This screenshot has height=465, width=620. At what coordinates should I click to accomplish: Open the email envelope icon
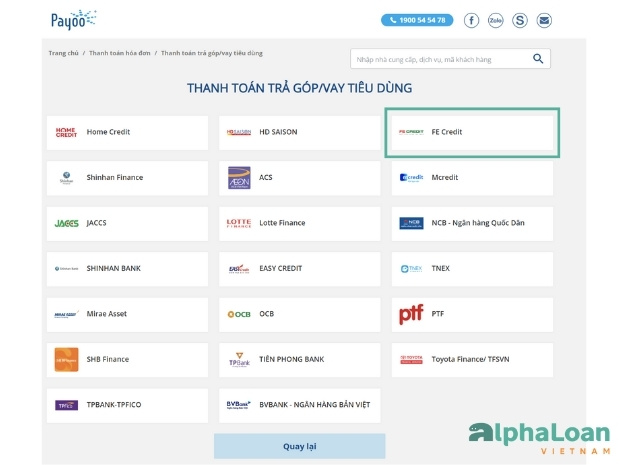coord(544,20)
